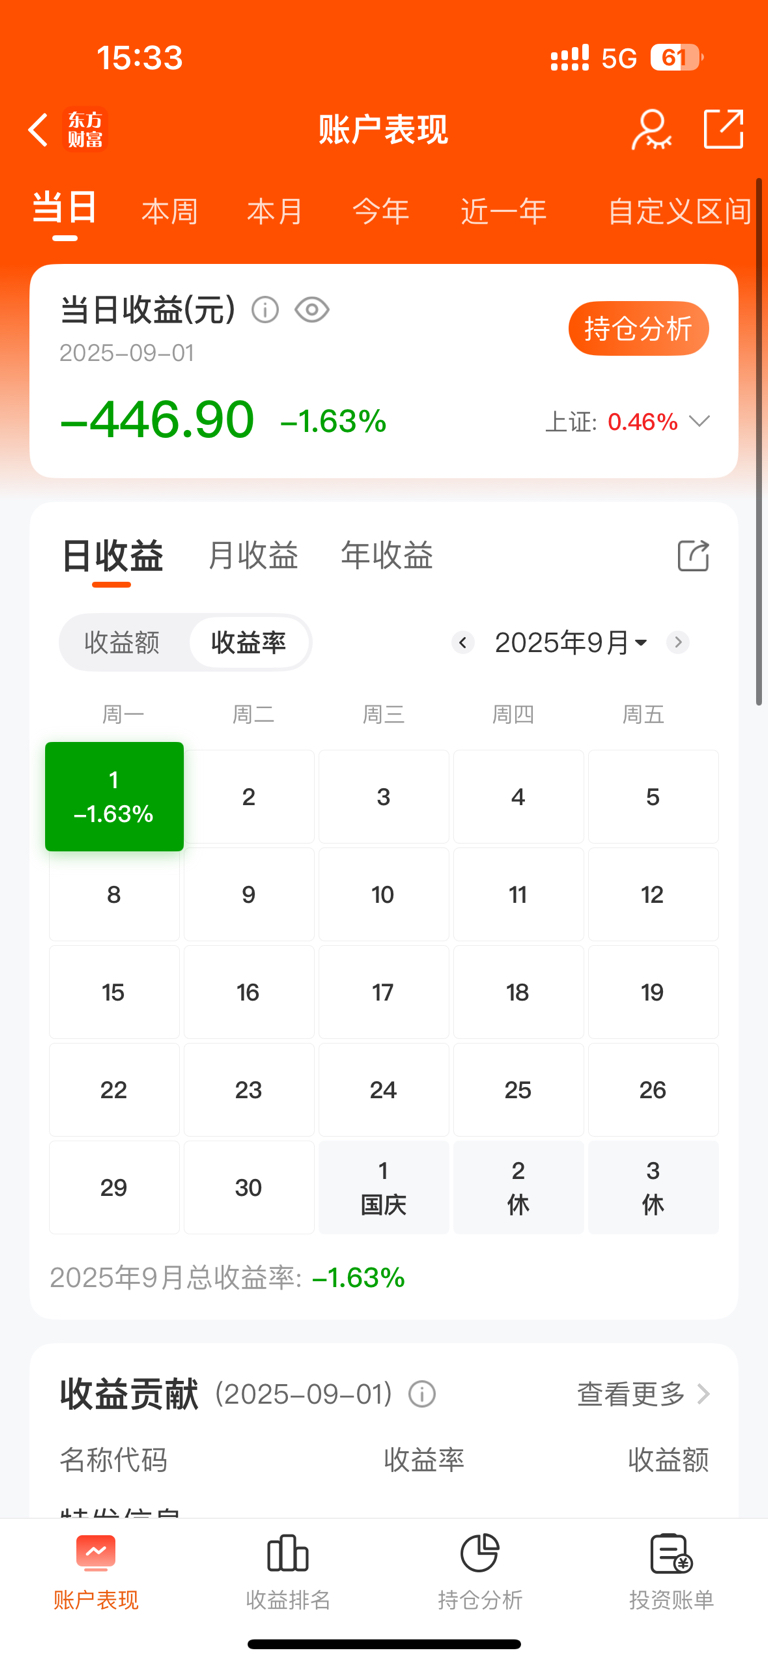Image resolution: width=769 pixels, height=1665 pixels.
Task: Open the customer service avatar icon
Action: pos(651,130)
